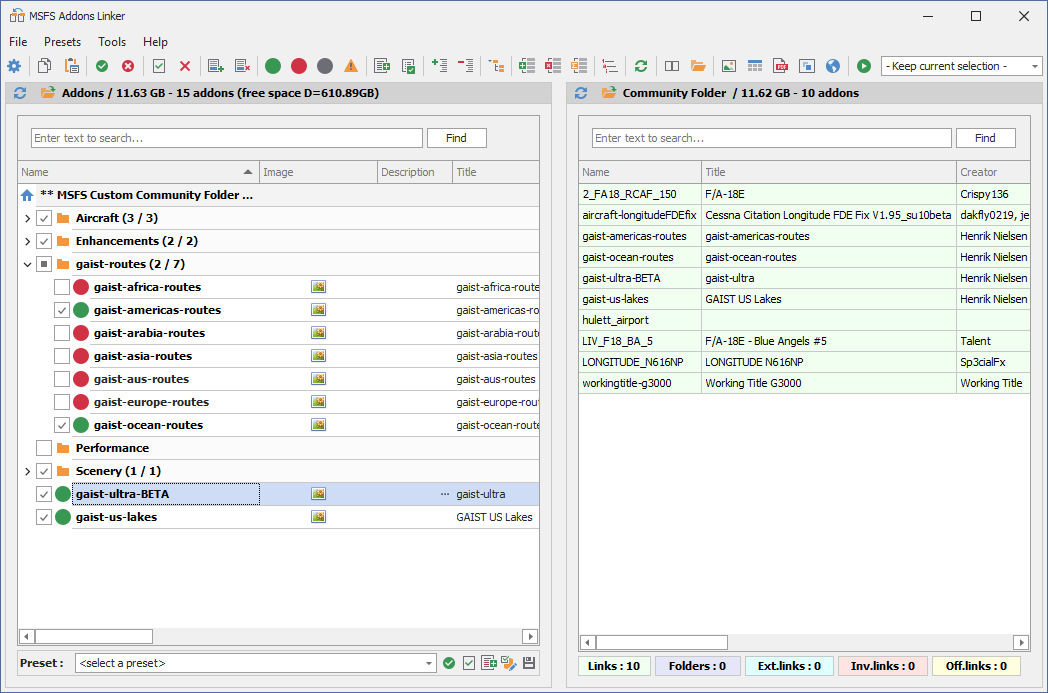The height and width of the screenshot is (693, 1048).
Task: Click the red X toolbar icon
Action: (185, 66)
